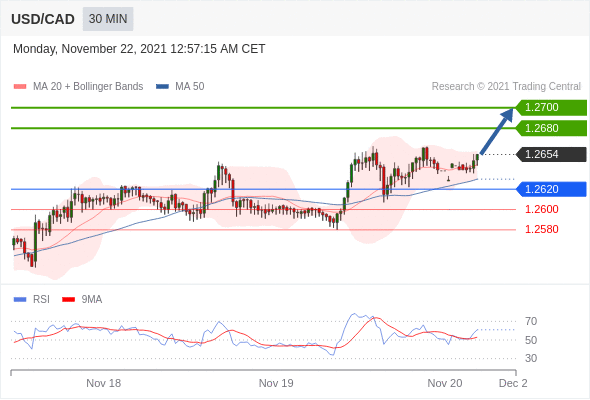Click the USD/CAD pair title
590x400 pixels.
point(43,19)
